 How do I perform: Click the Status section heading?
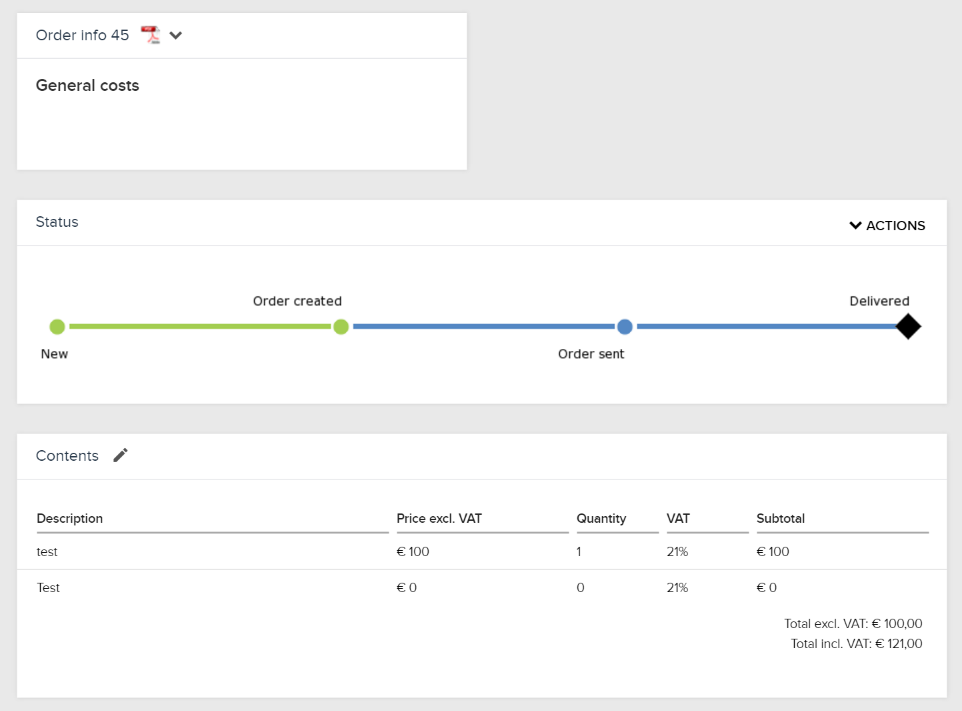[x=57, y=222]
